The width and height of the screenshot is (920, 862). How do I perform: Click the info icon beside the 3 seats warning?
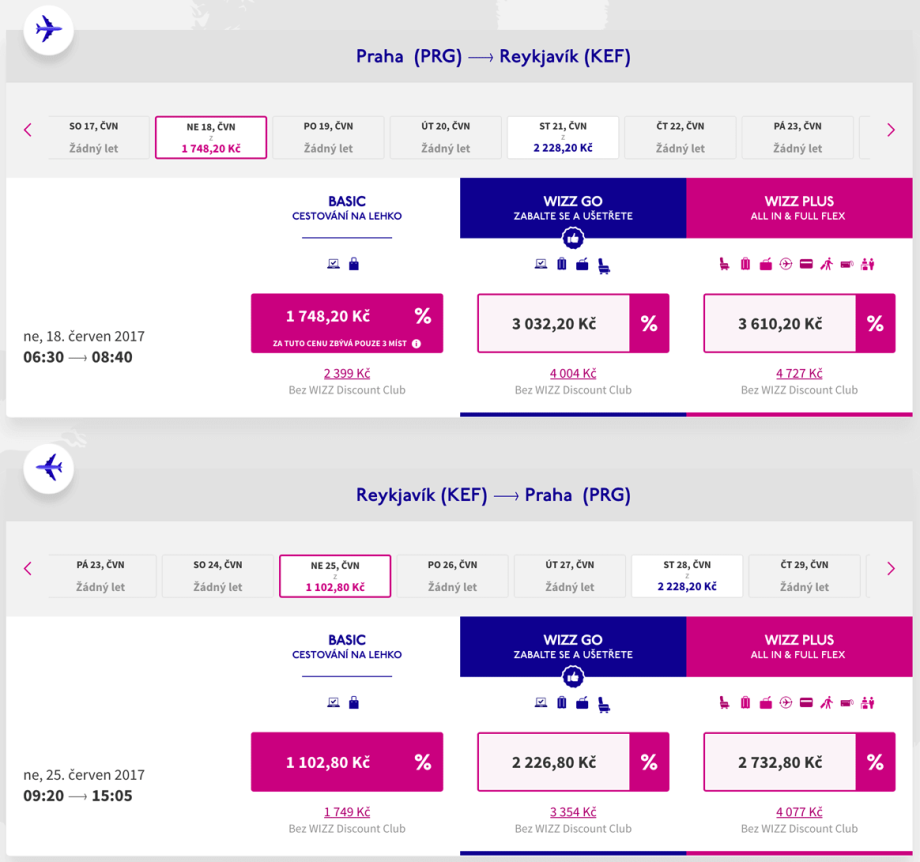point(416,344)
